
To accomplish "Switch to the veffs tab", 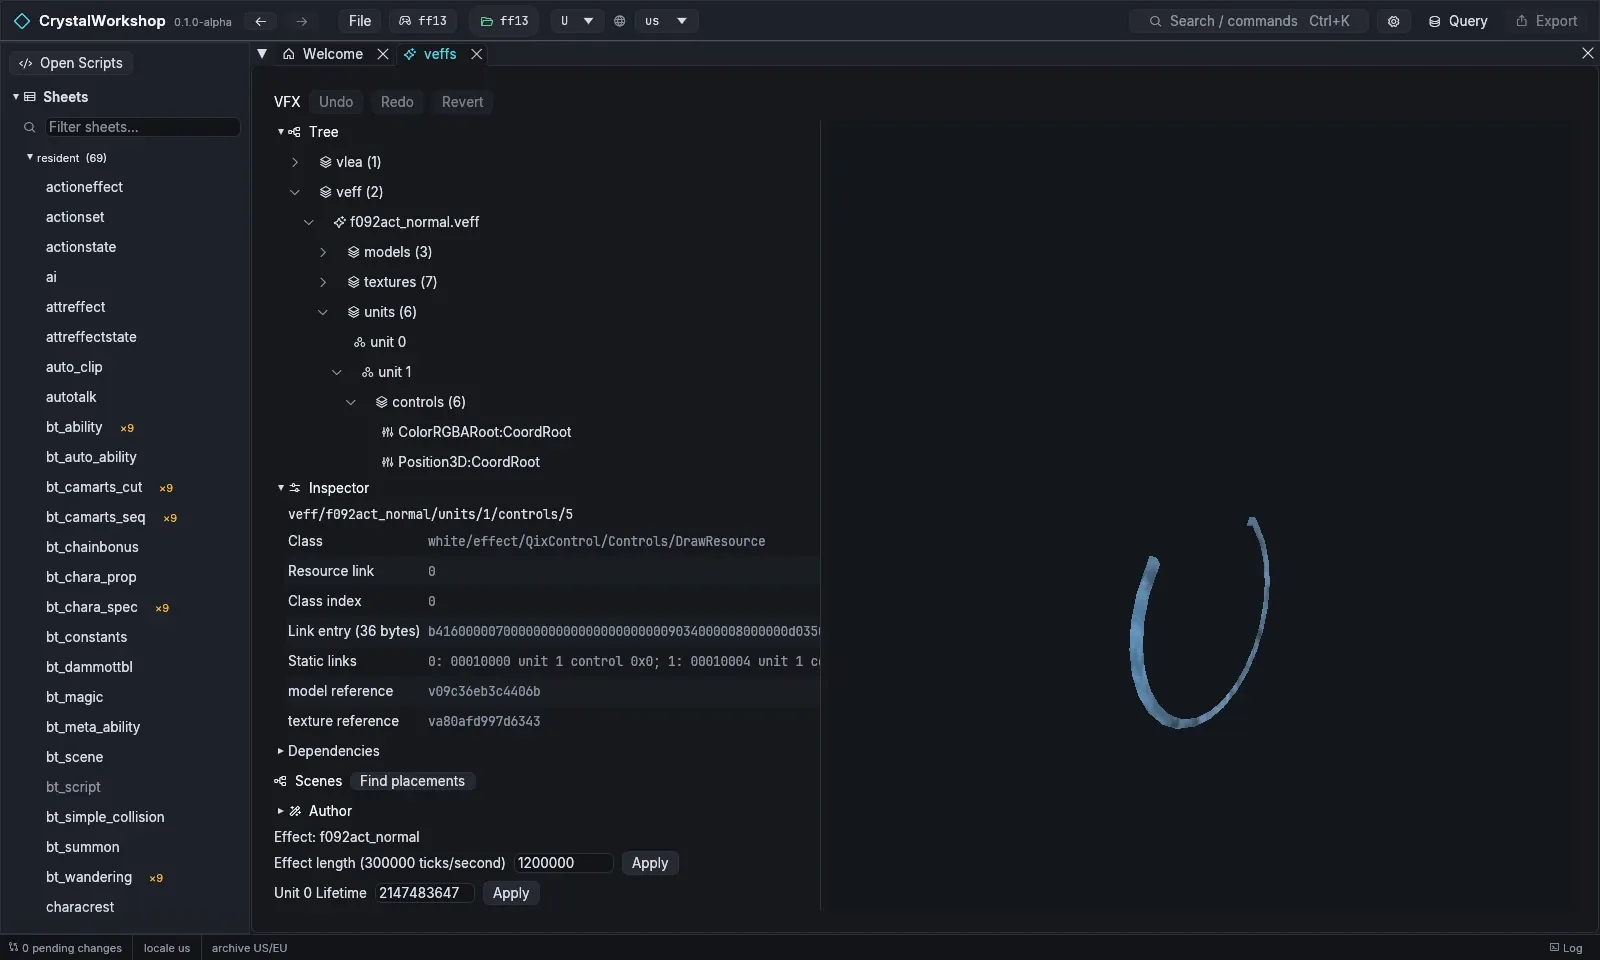I will tap(430, 54).
